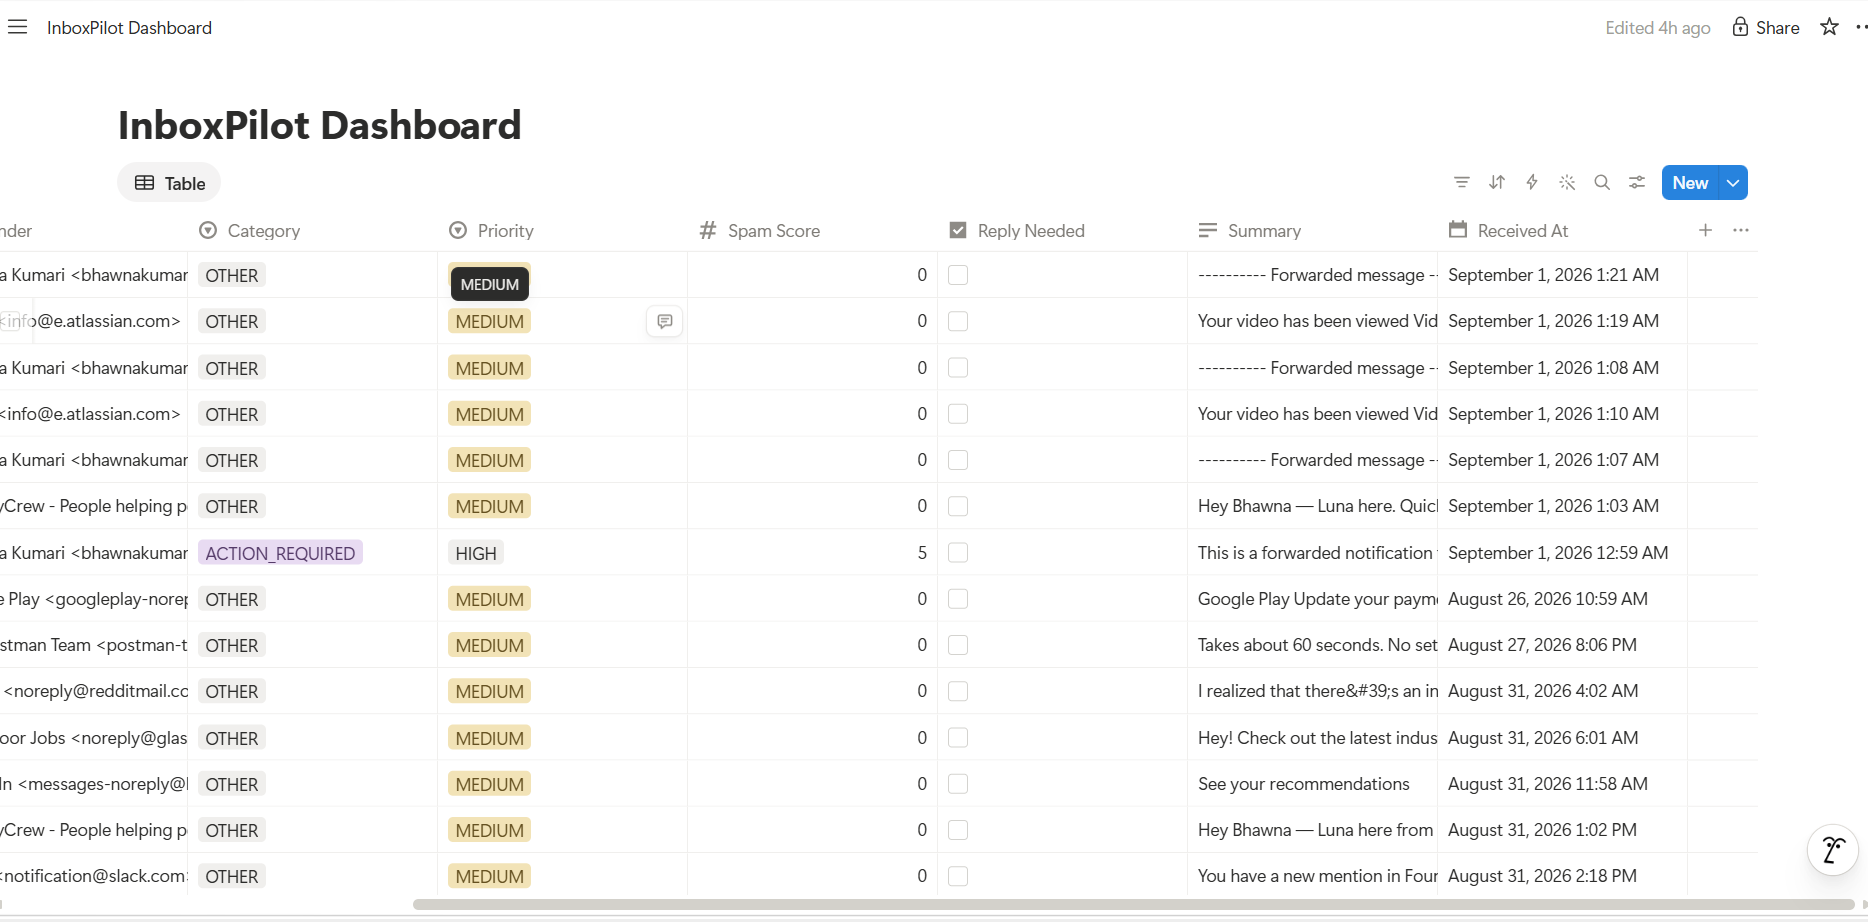
Task: Open the sort icon in database toolbar
Action: [1497, 182]
